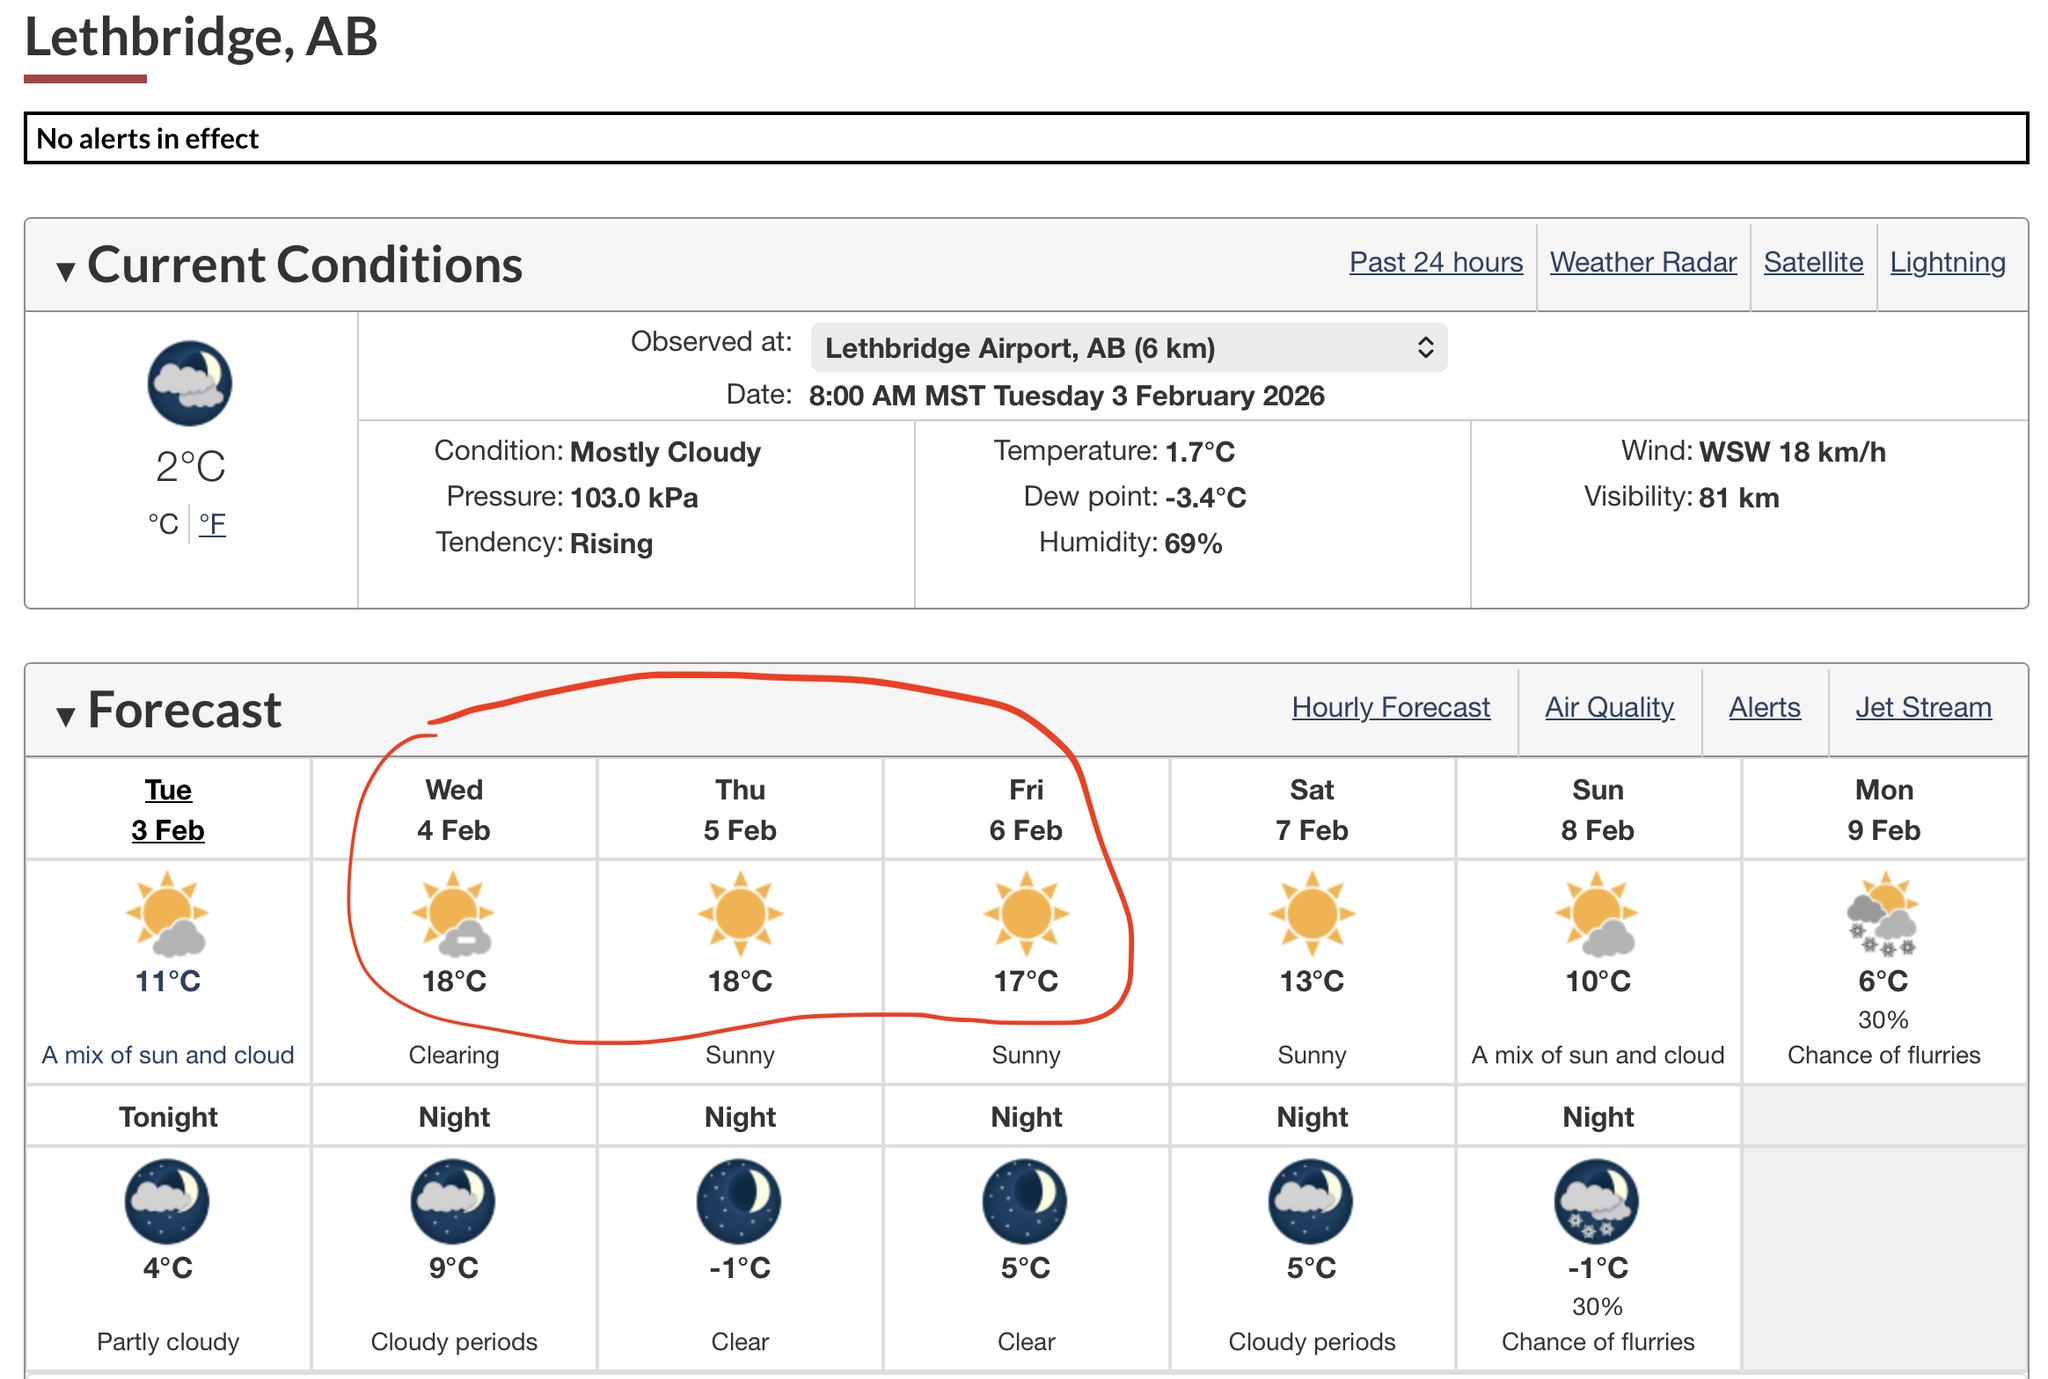View the Hourly Forecast

coord(1390,707)
